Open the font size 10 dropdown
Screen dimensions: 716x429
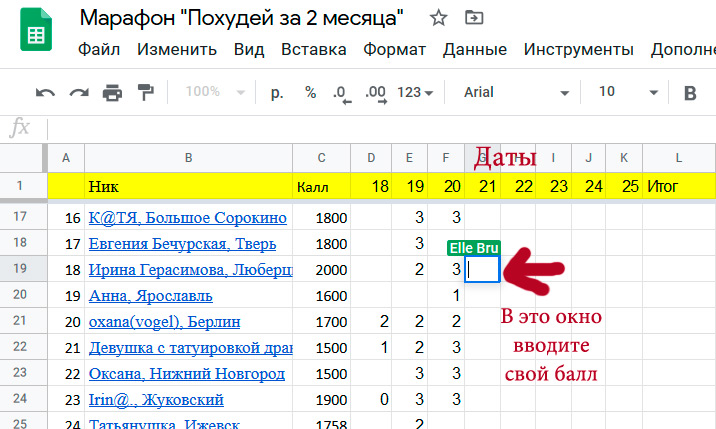click(620, 92)
